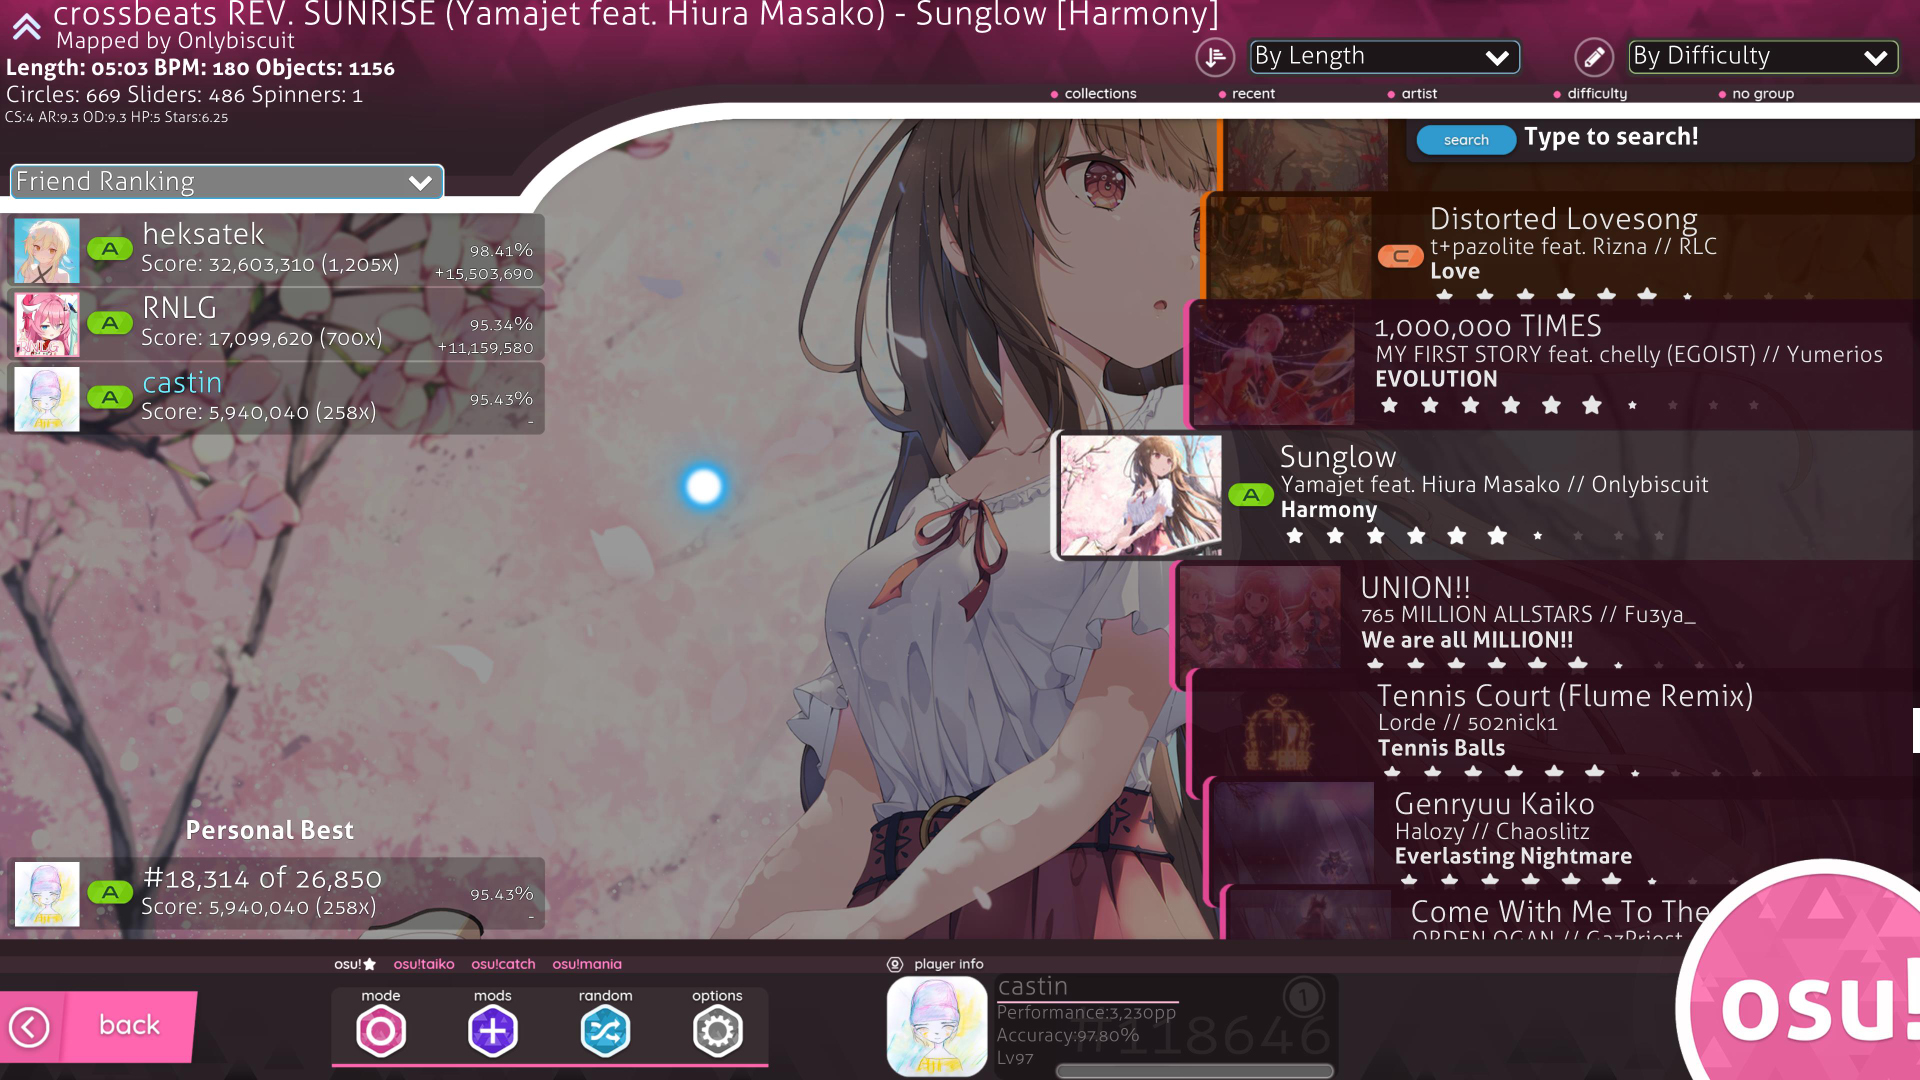Select the collections tab filter
The image size is (1920, 1080).
point(1098,92)
